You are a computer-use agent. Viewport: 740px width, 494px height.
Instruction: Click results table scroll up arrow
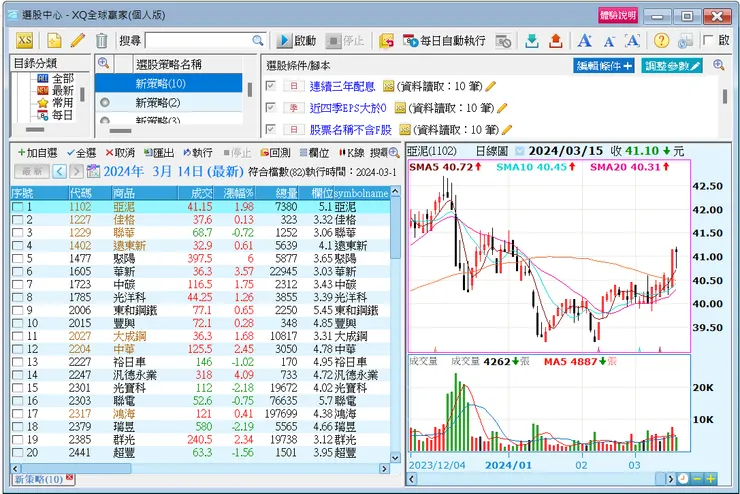(x=395, y=192)
